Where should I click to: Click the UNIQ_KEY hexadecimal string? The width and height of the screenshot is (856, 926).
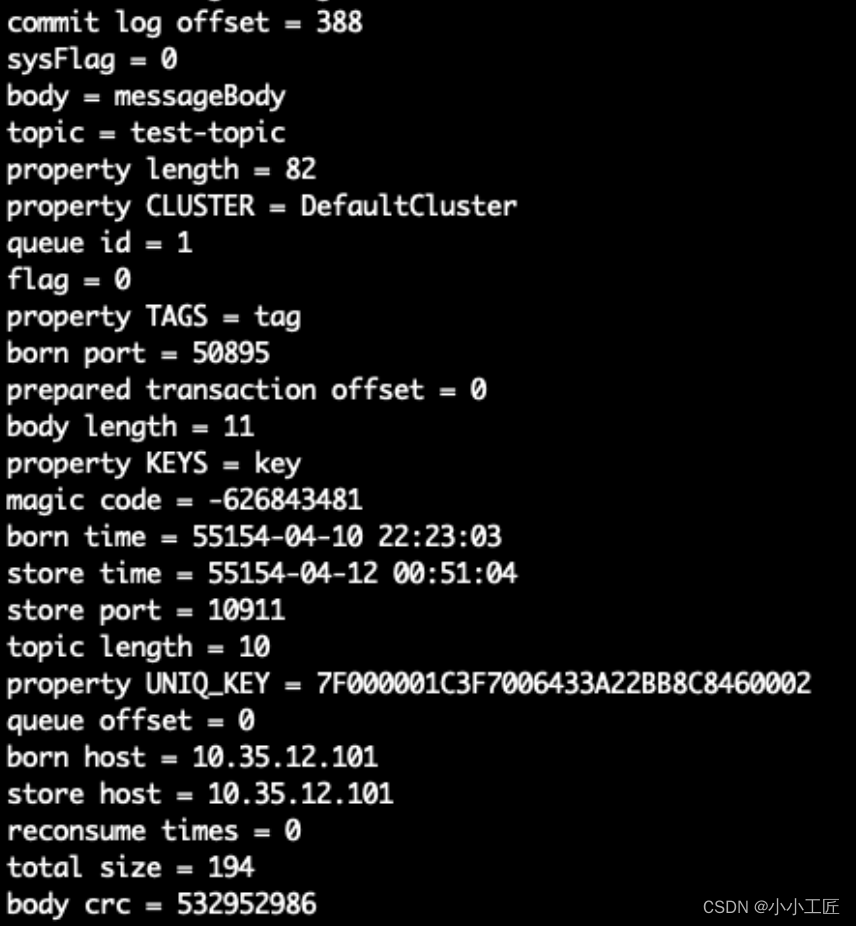(x=564, y=683)
